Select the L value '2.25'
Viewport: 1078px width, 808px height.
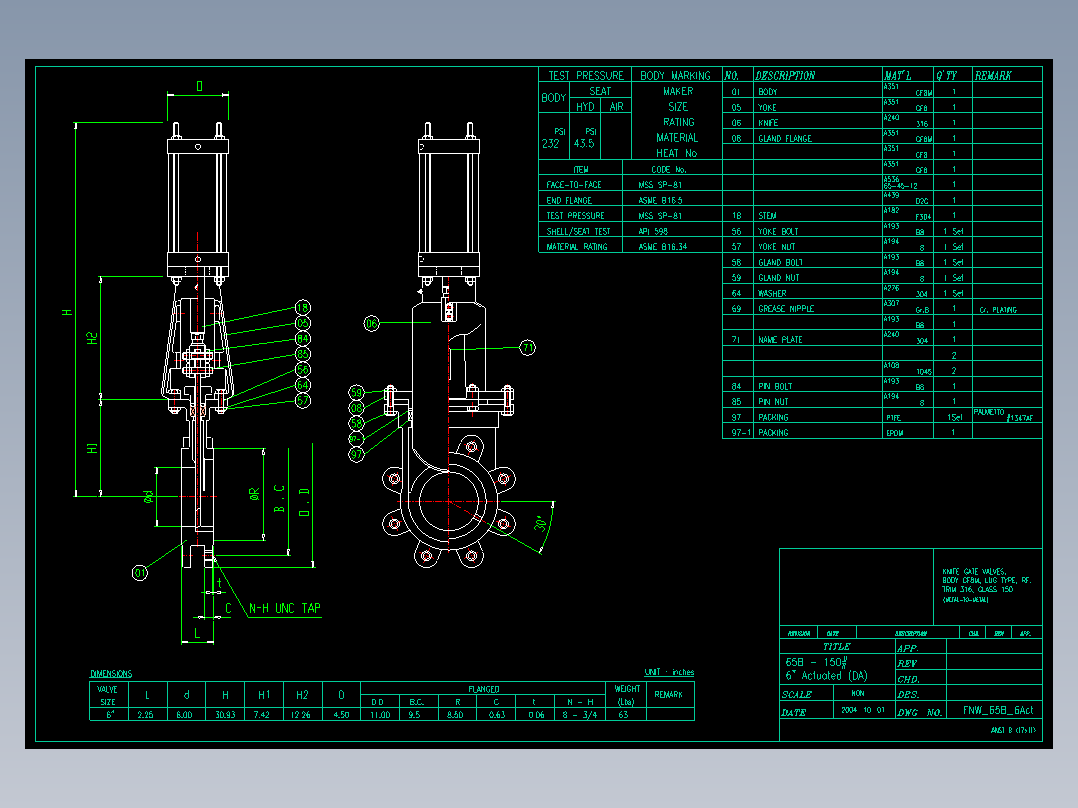point(145,715)
